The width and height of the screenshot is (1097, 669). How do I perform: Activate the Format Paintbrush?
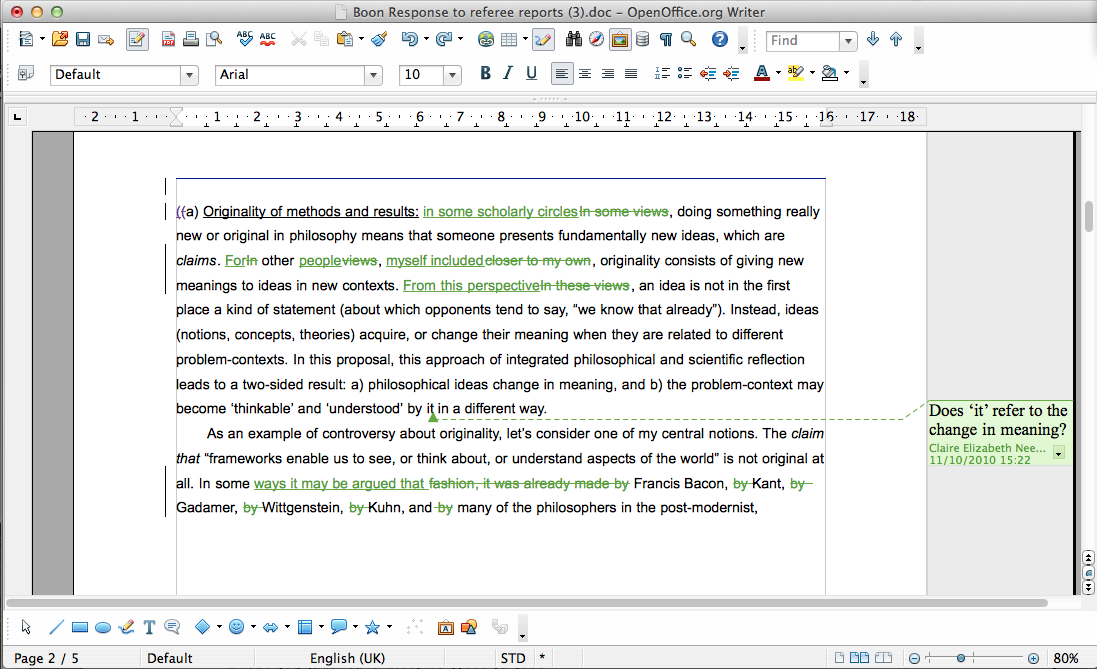click(379, 39)
